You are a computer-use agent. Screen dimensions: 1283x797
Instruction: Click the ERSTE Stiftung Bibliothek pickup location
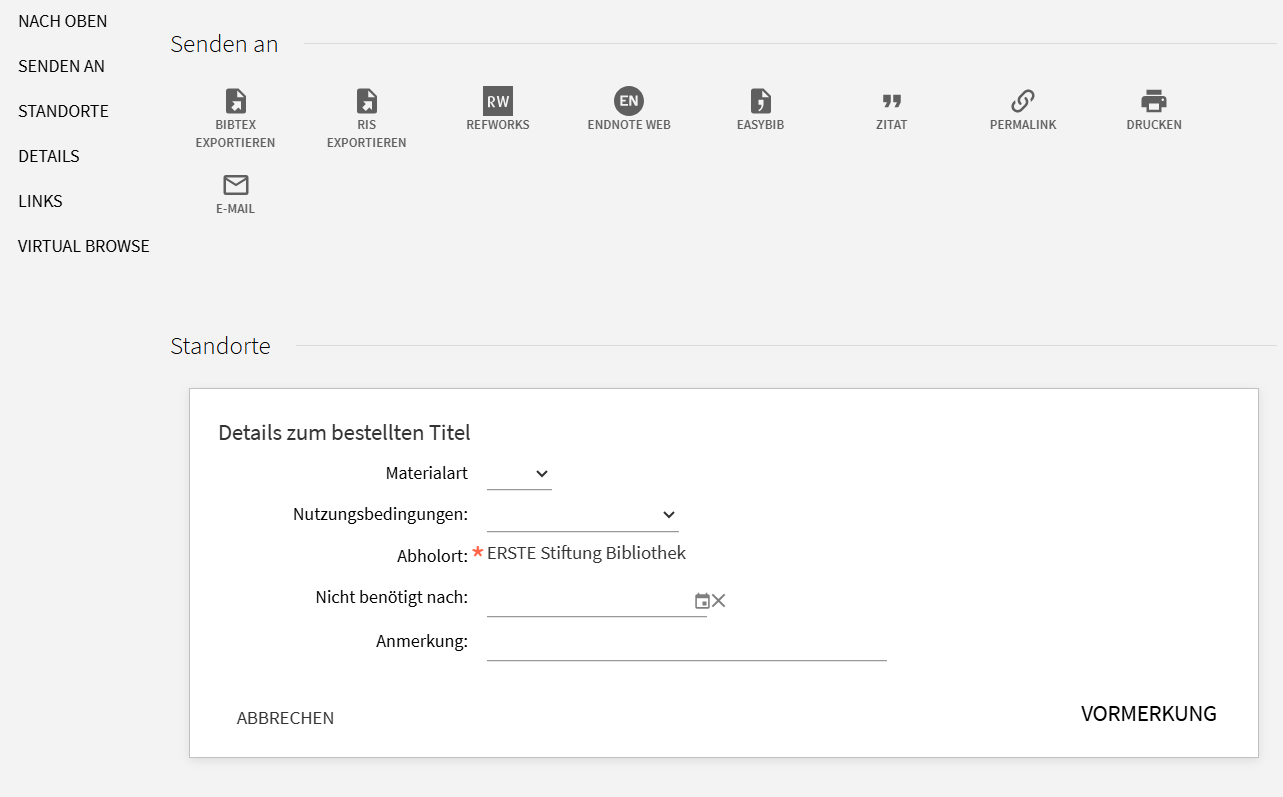(586, 553)
